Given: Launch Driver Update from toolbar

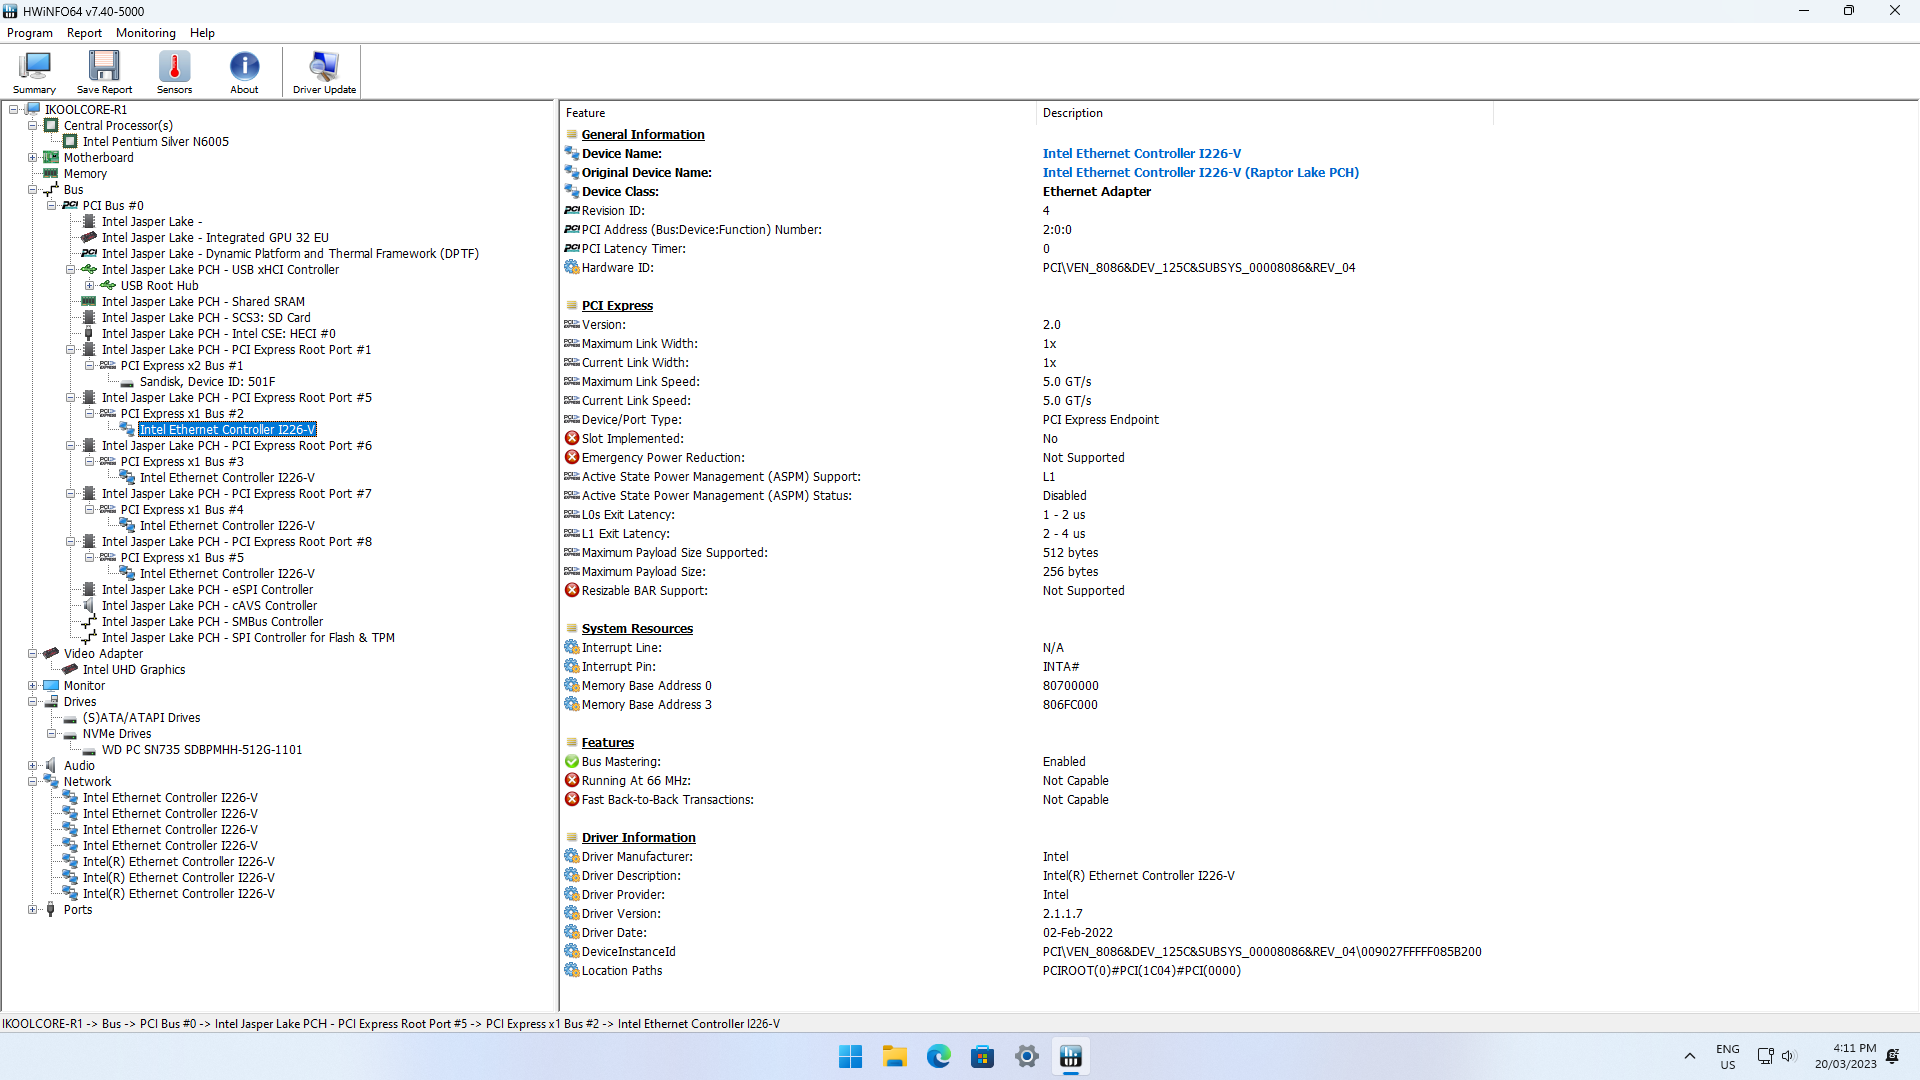Looking at the screenshot, I should point(324,72).
